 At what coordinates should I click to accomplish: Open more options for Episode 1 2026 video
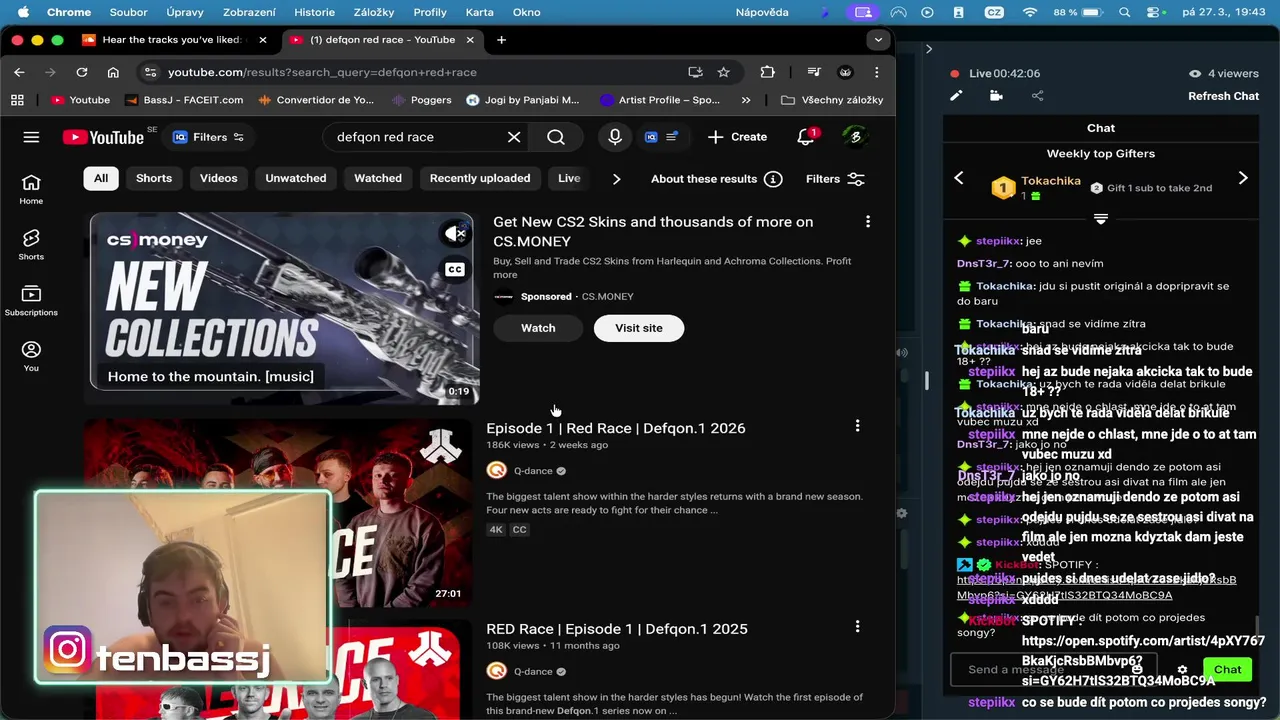[857, 426]
